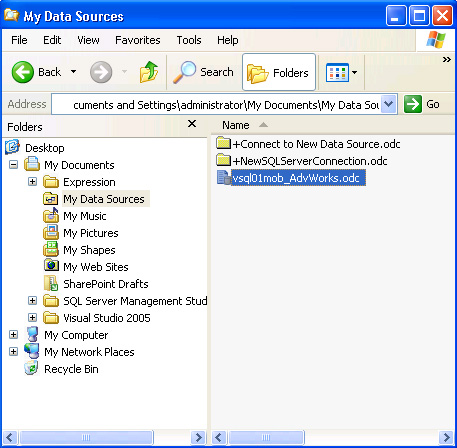Expand the My Computer tree node
This screenshot has height=448, width=457.
pyautogui.click(x=13, y=335)
